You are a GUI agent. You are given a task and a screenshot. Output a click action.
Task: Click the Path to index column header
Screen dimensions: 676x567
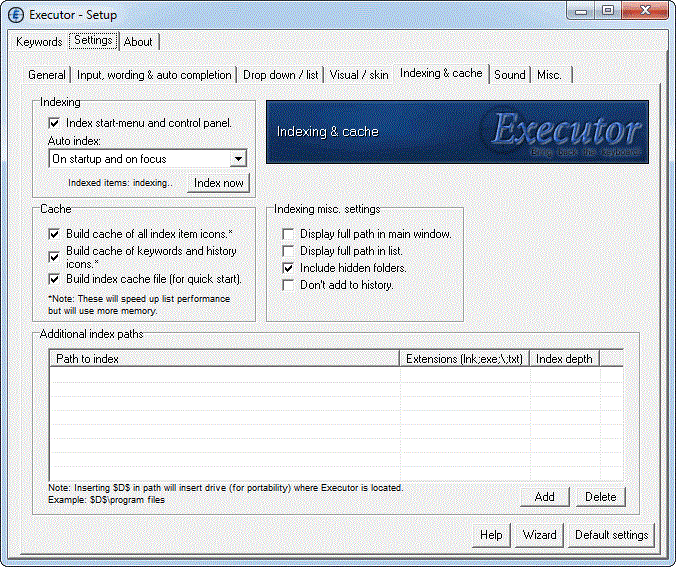tap(225, 359)
